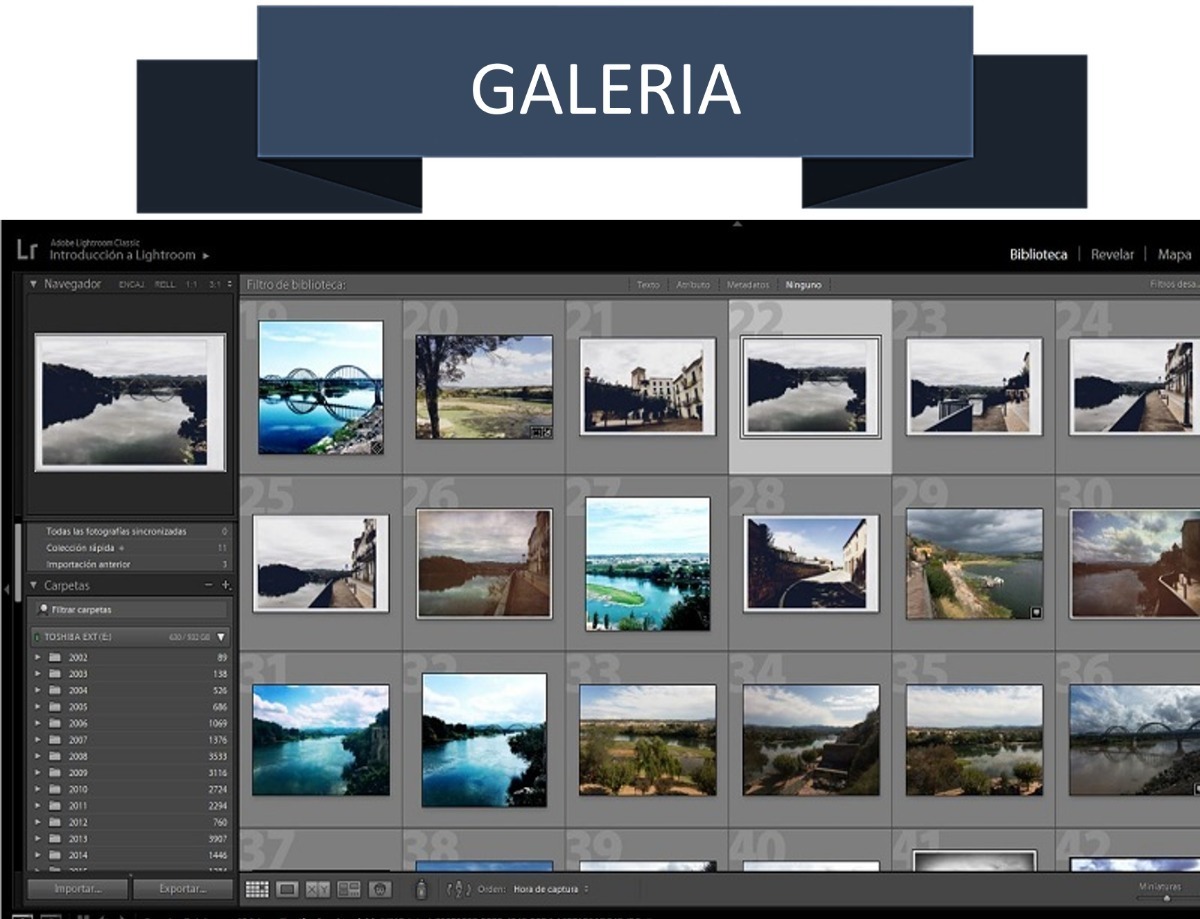The image size is (1200, 919).
Task: Expand the 2010 folder
Action: click(38, 790)
